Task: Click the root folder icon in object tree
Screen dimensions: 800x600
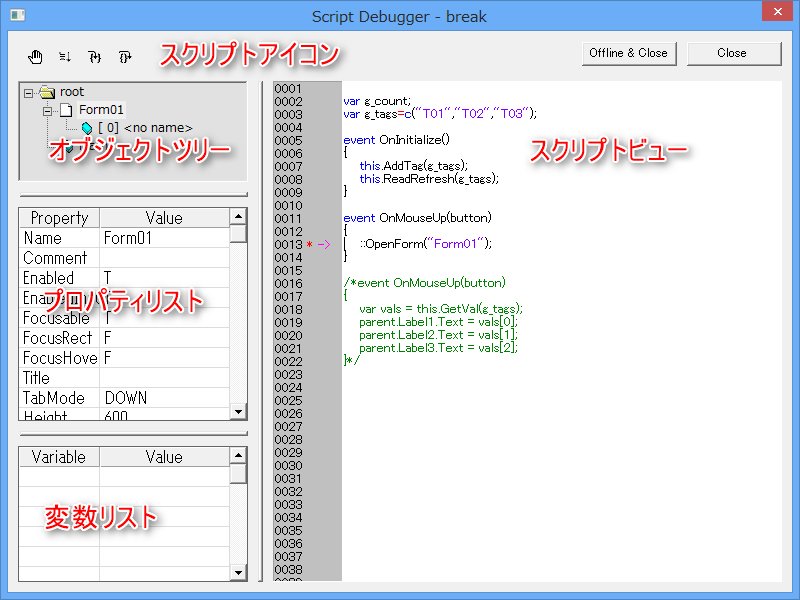Action: click(47, 91)
